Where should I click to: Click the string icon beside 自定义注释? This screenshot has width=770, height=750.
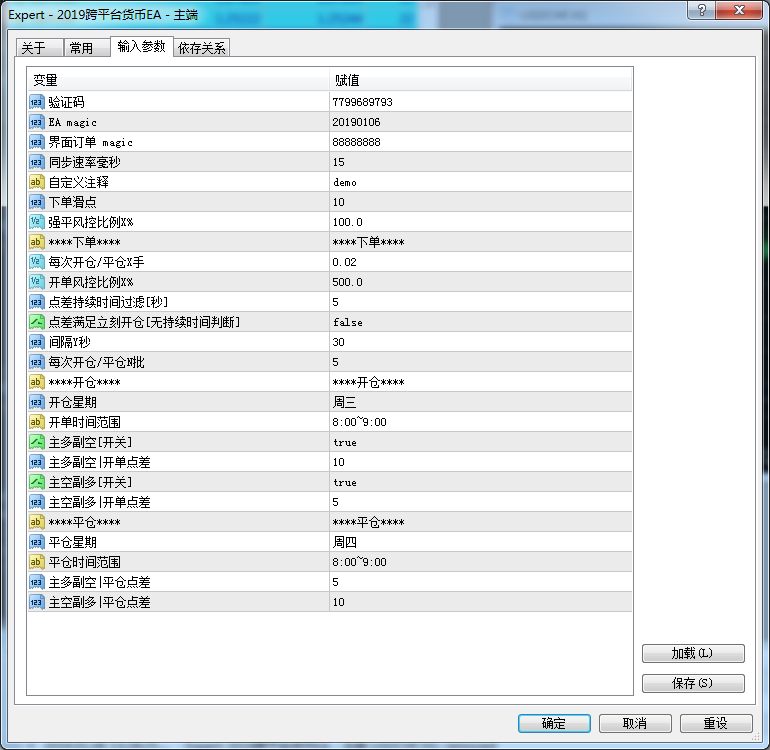click(x=36, y=182)
